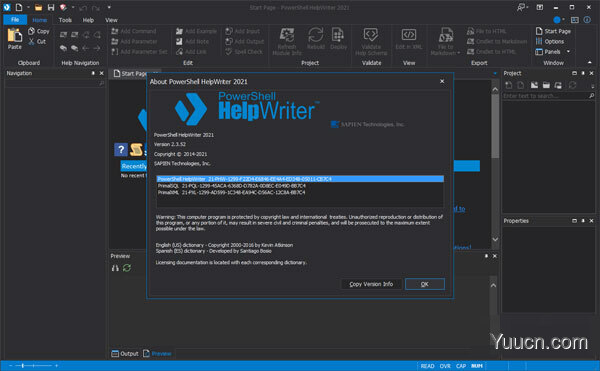This screenshot has height=371, width=600.
Task: Pin the Navigation panel
Action: tap(93, 73)
